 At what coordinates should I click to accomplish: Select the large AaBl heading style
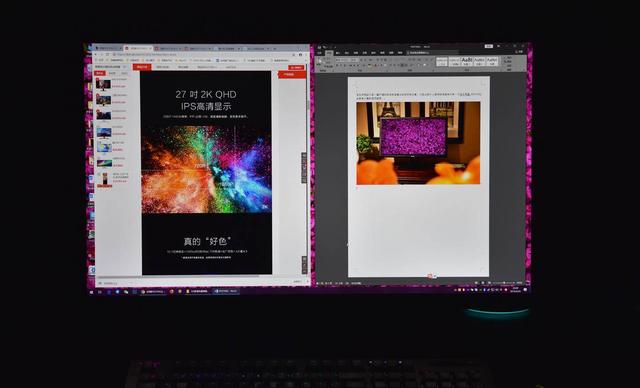tap(467, 61)
